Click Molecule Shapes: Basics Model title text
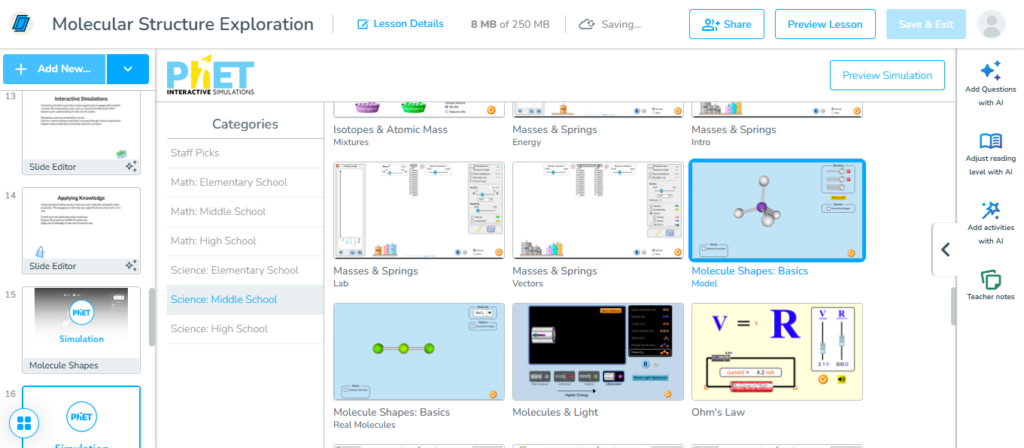 coord(750,271)
